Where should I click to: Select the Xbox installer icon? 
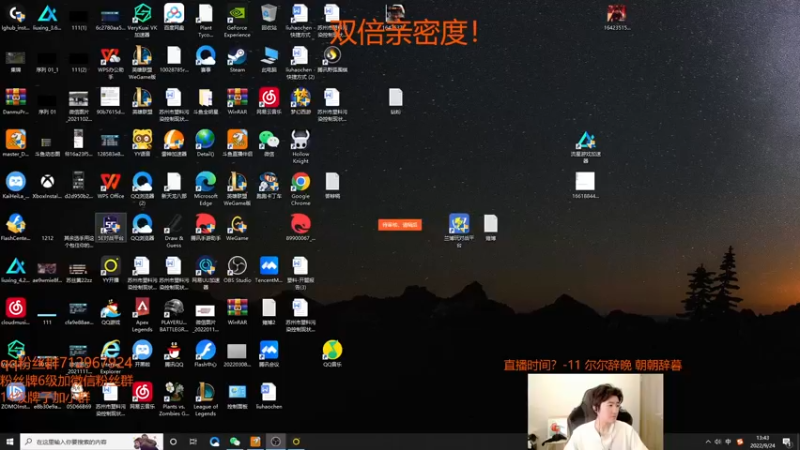(x=47, y=185)
